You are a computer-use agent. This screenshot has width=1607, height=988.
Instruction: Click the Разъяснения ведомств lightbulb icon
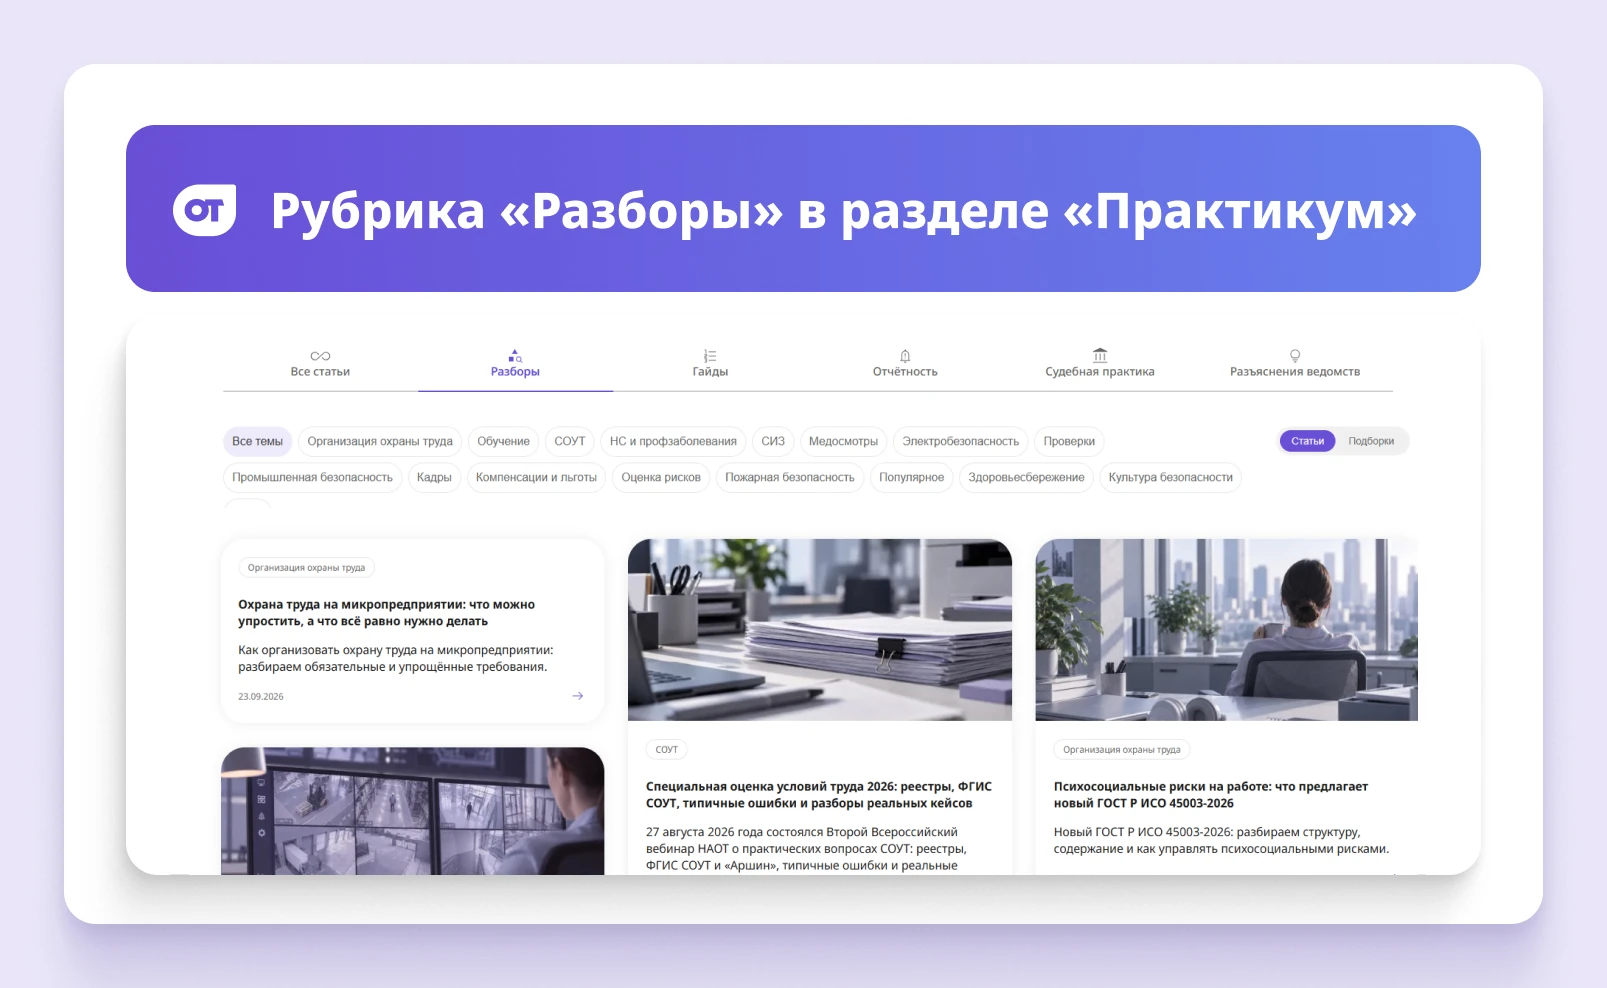coord(1295,356)
